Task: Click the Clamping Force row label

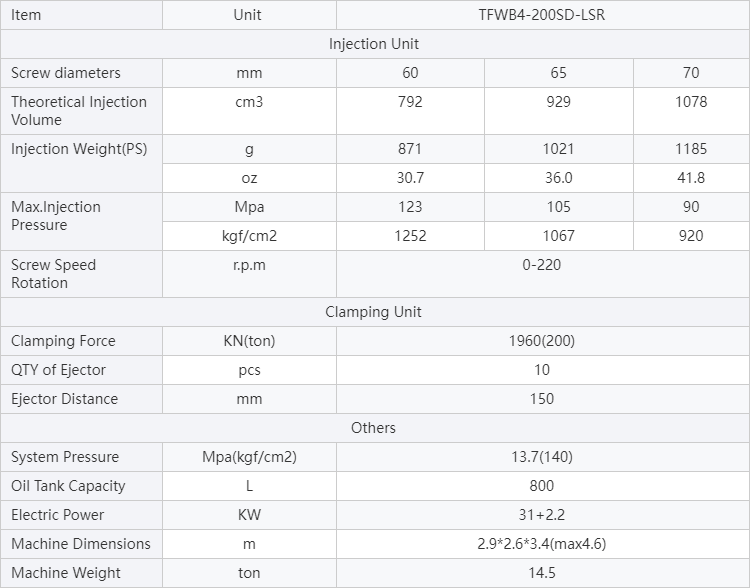Action: point(63,341)
